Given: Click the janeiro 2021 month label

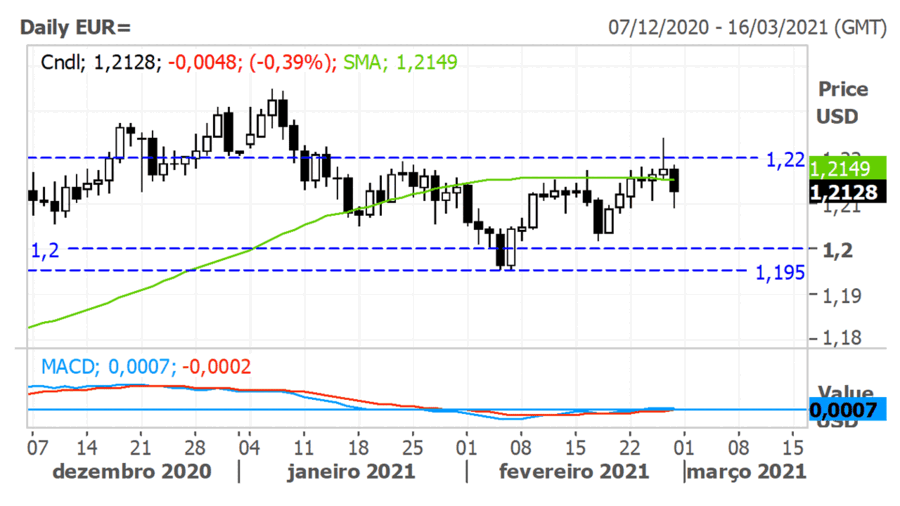Looking at the screenshot, I should coord(350,470).
